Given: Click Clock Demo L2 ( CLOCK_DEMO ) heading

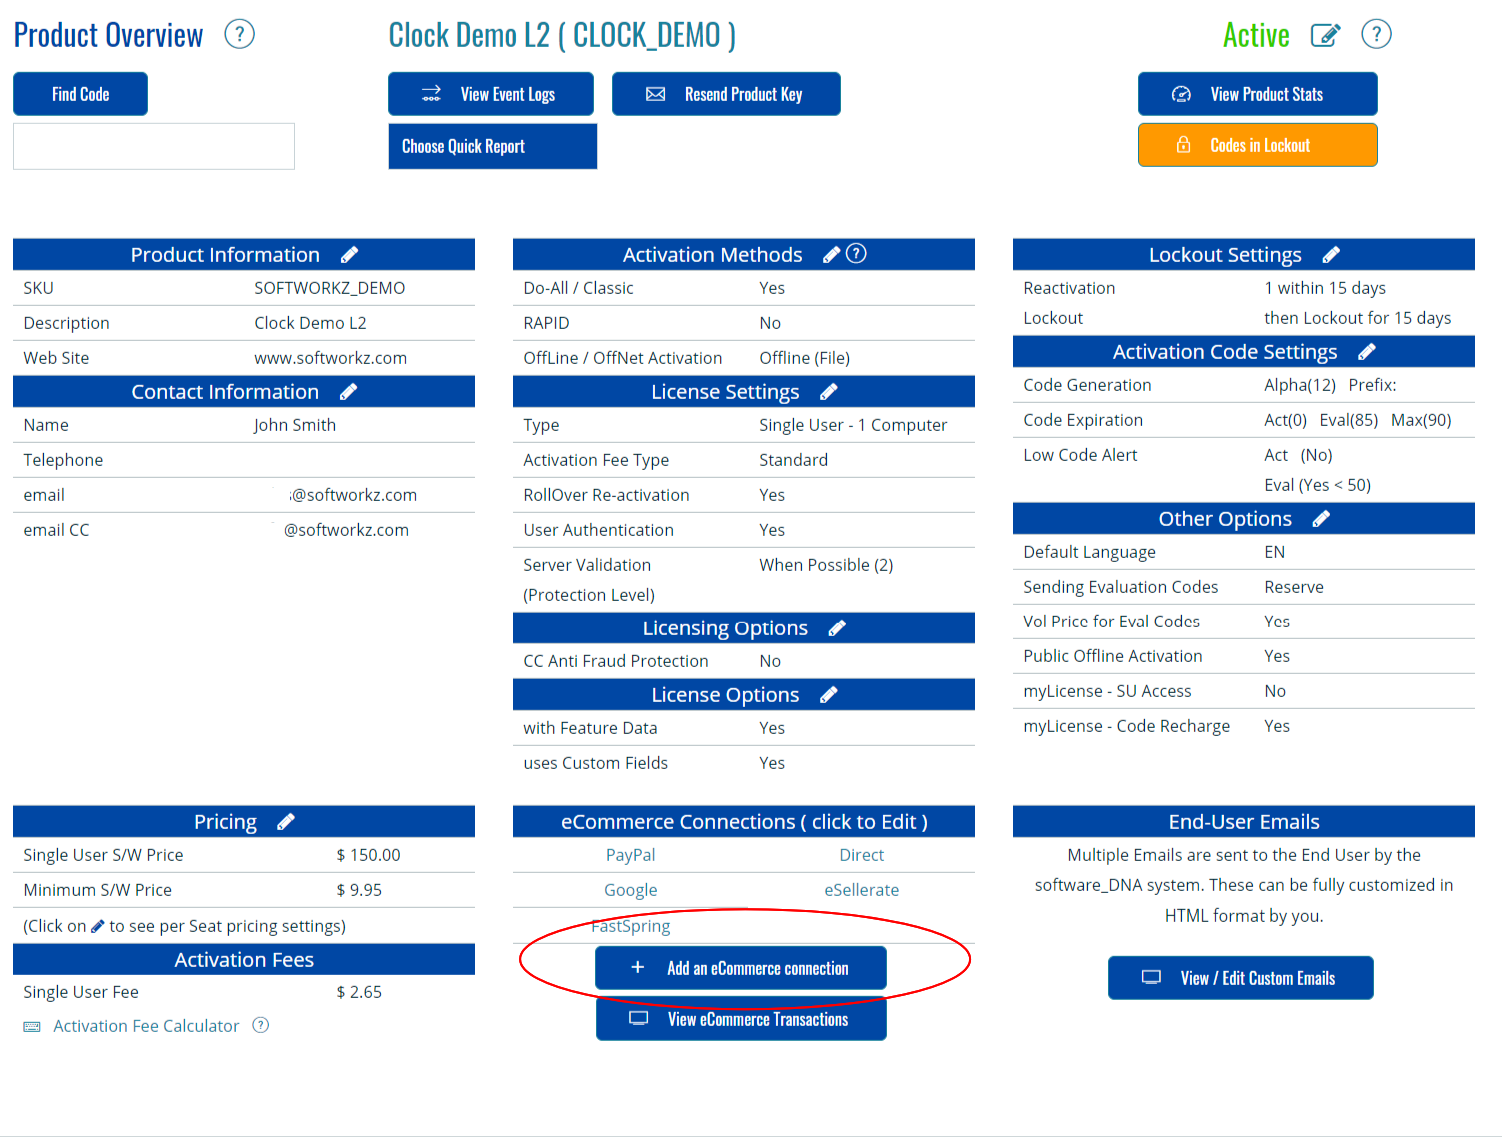Looking at the screenshot, I should (x=562, y=35).
